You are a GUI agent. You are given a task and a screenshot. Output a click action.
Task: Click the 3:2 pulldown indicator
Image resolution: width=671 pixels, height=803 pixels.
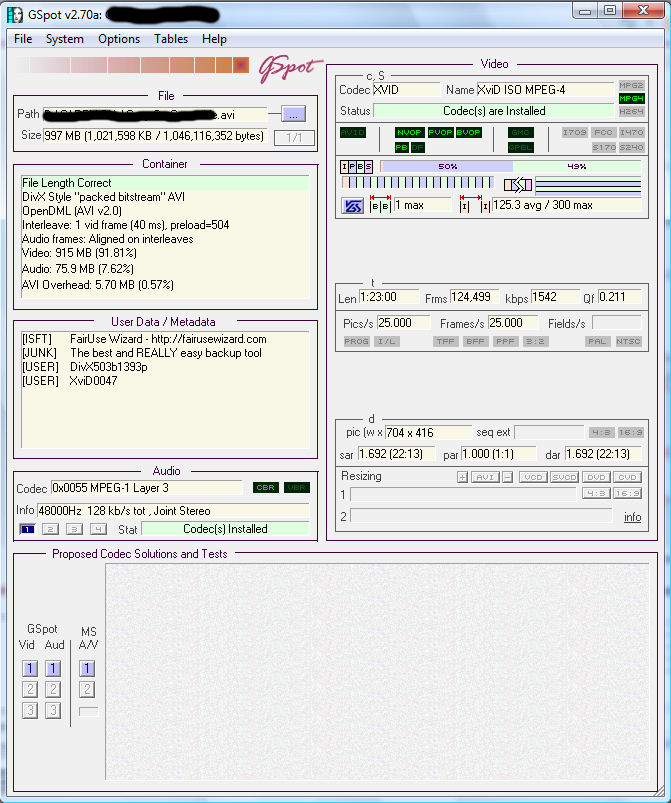click(x=535, y=341)
